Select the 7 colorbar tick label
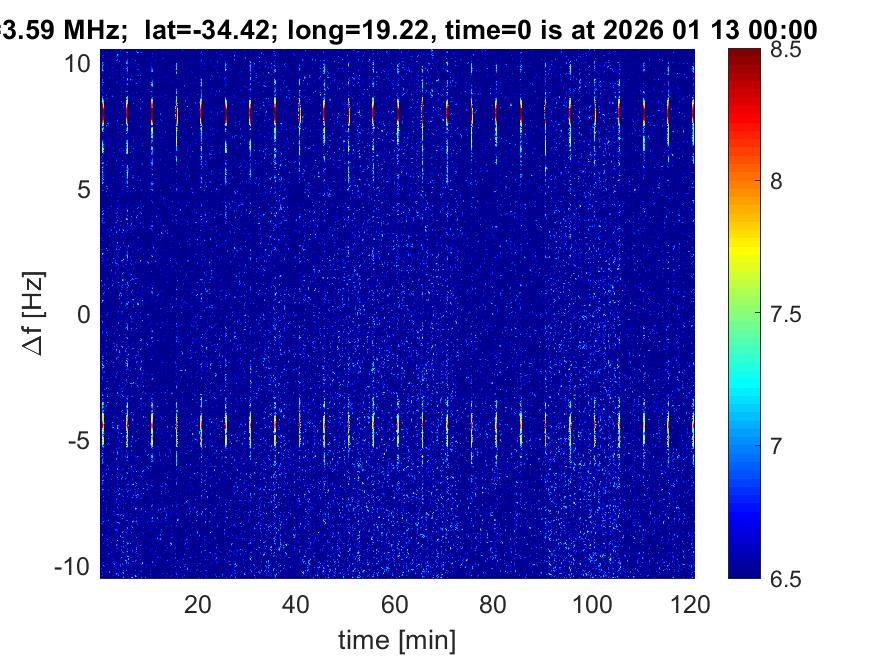The height and width of the screenshot is (656, 875). [780, 445]
